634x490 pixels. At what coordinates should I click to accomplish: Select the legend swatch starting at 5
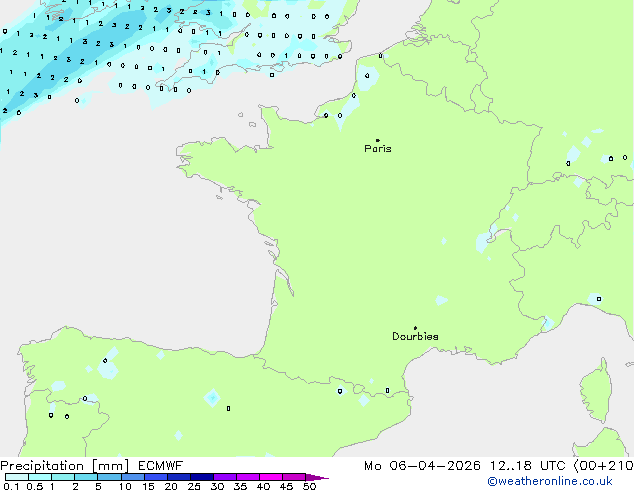[x=110, y=477]
